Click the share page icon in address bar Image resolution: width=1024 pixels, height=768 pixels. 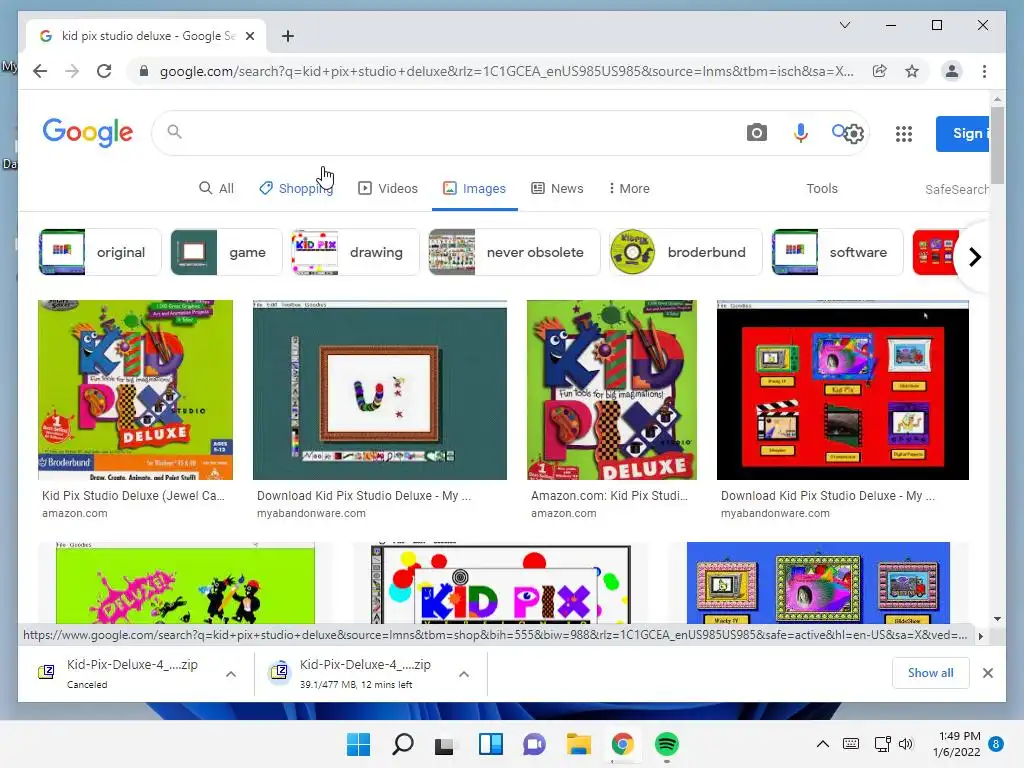pos(880,71)
